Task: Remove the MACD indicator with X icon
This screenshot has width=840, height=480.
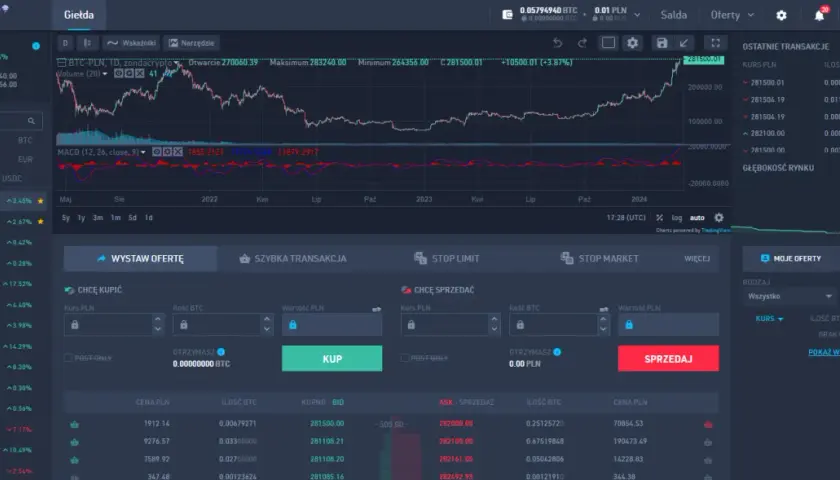Action: coord(178,152)
